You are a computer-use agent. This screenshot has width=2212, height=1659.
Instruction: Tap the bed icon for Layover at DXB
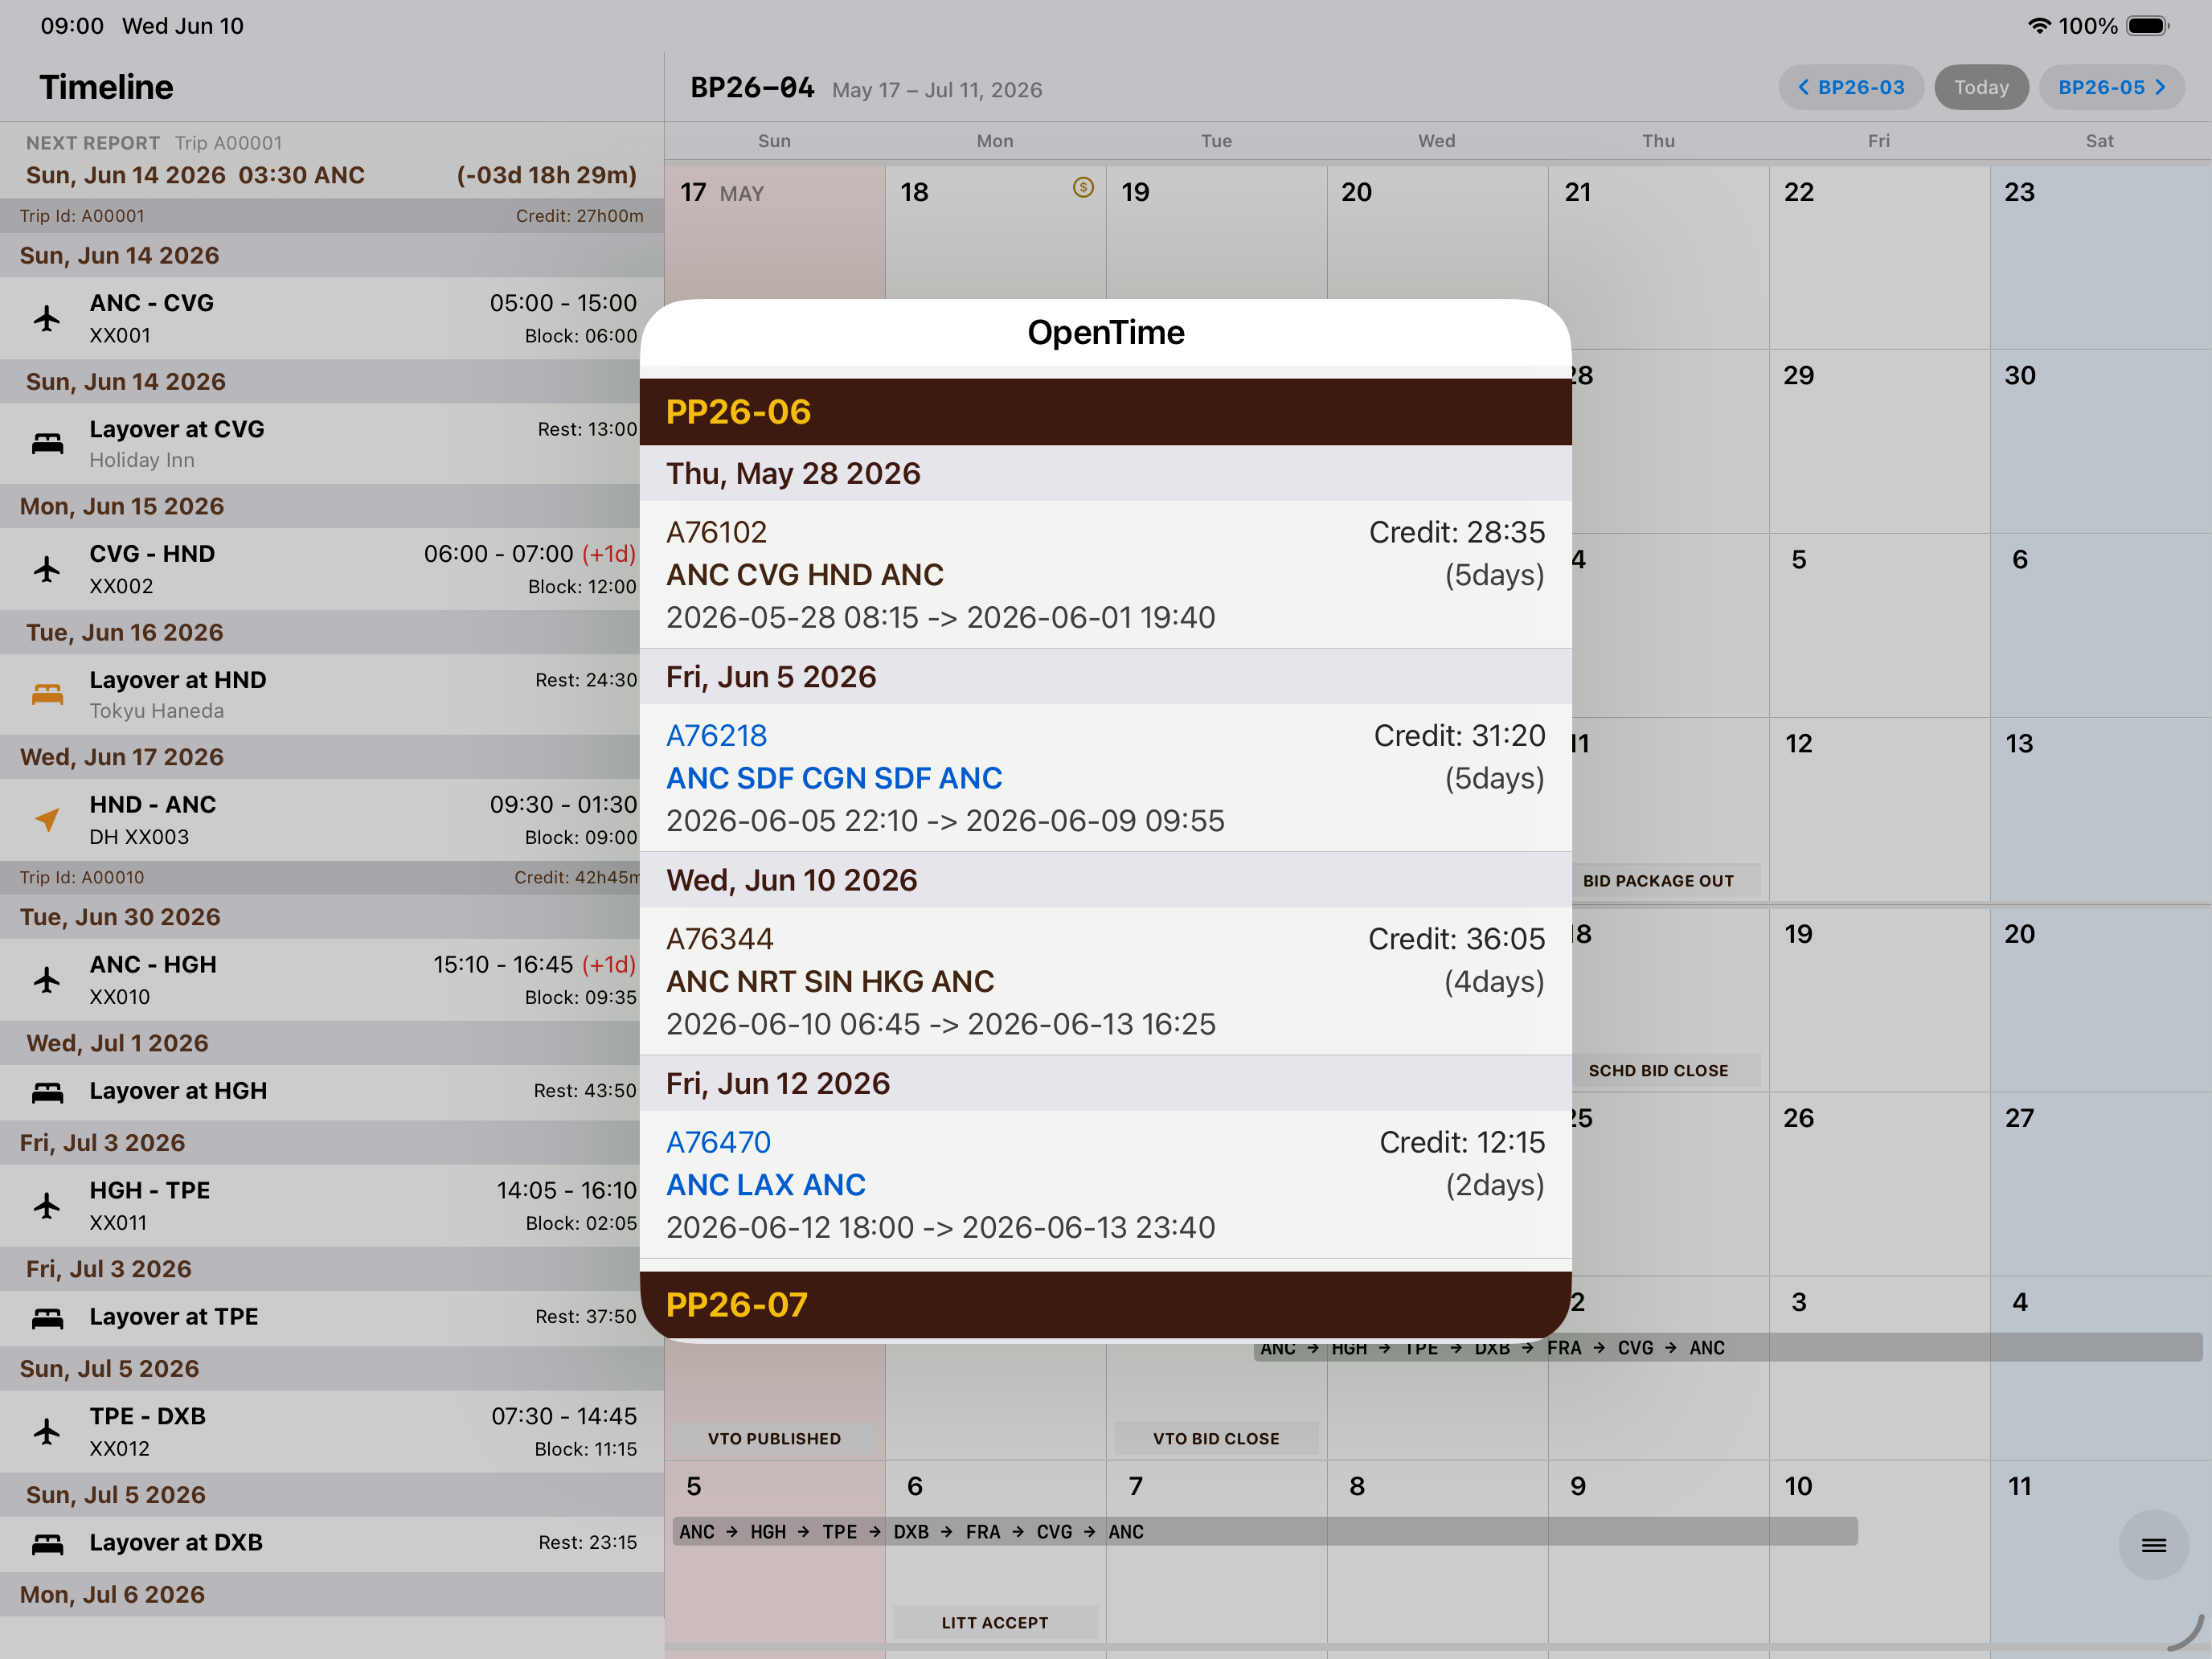pyautogui.click(x=47, y=1544)
